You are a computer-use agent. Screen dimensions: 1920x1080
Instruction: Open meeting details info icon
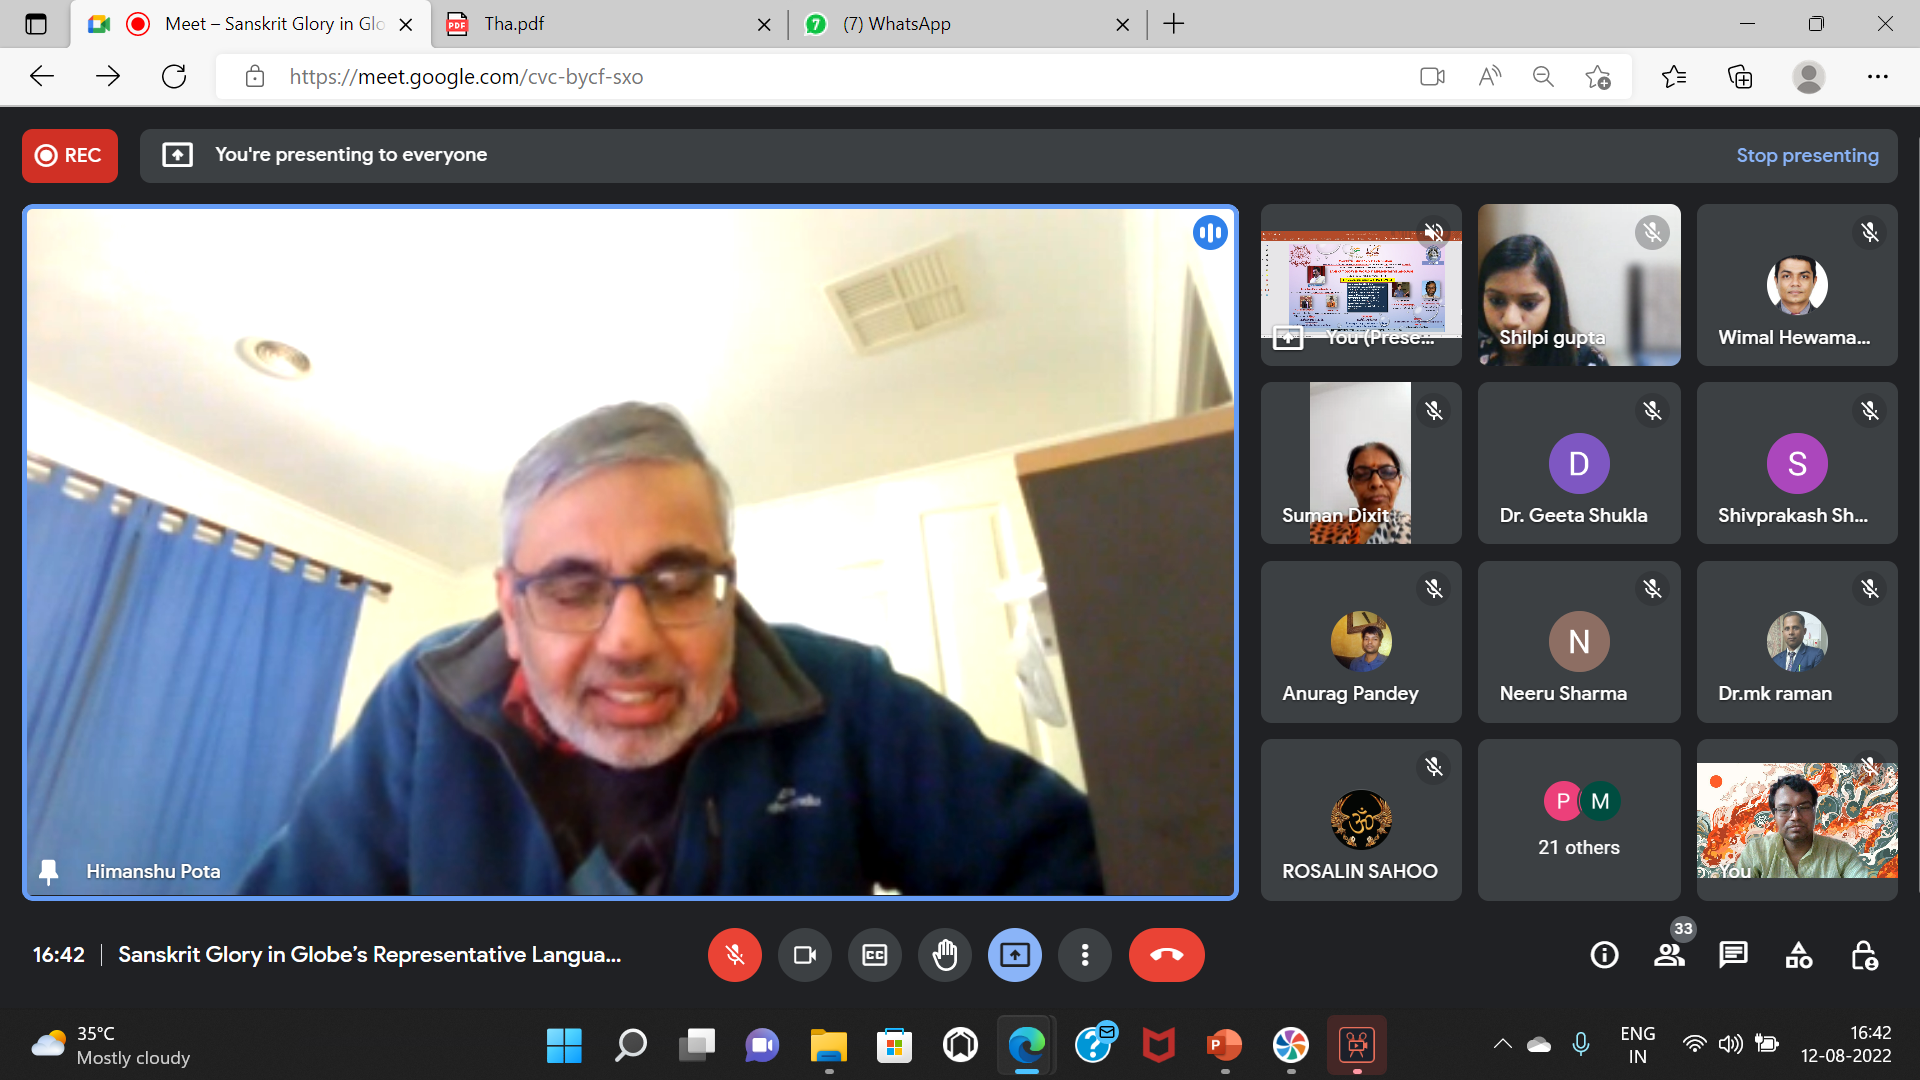pyautogui.click(x=1604, y=955)
